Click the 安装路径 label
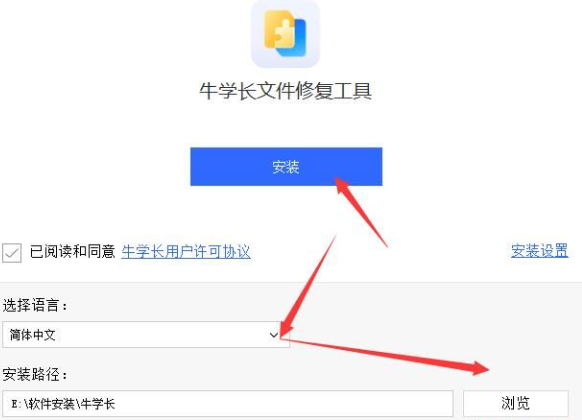This screenshot has height=420, width=582. (35, 374)
